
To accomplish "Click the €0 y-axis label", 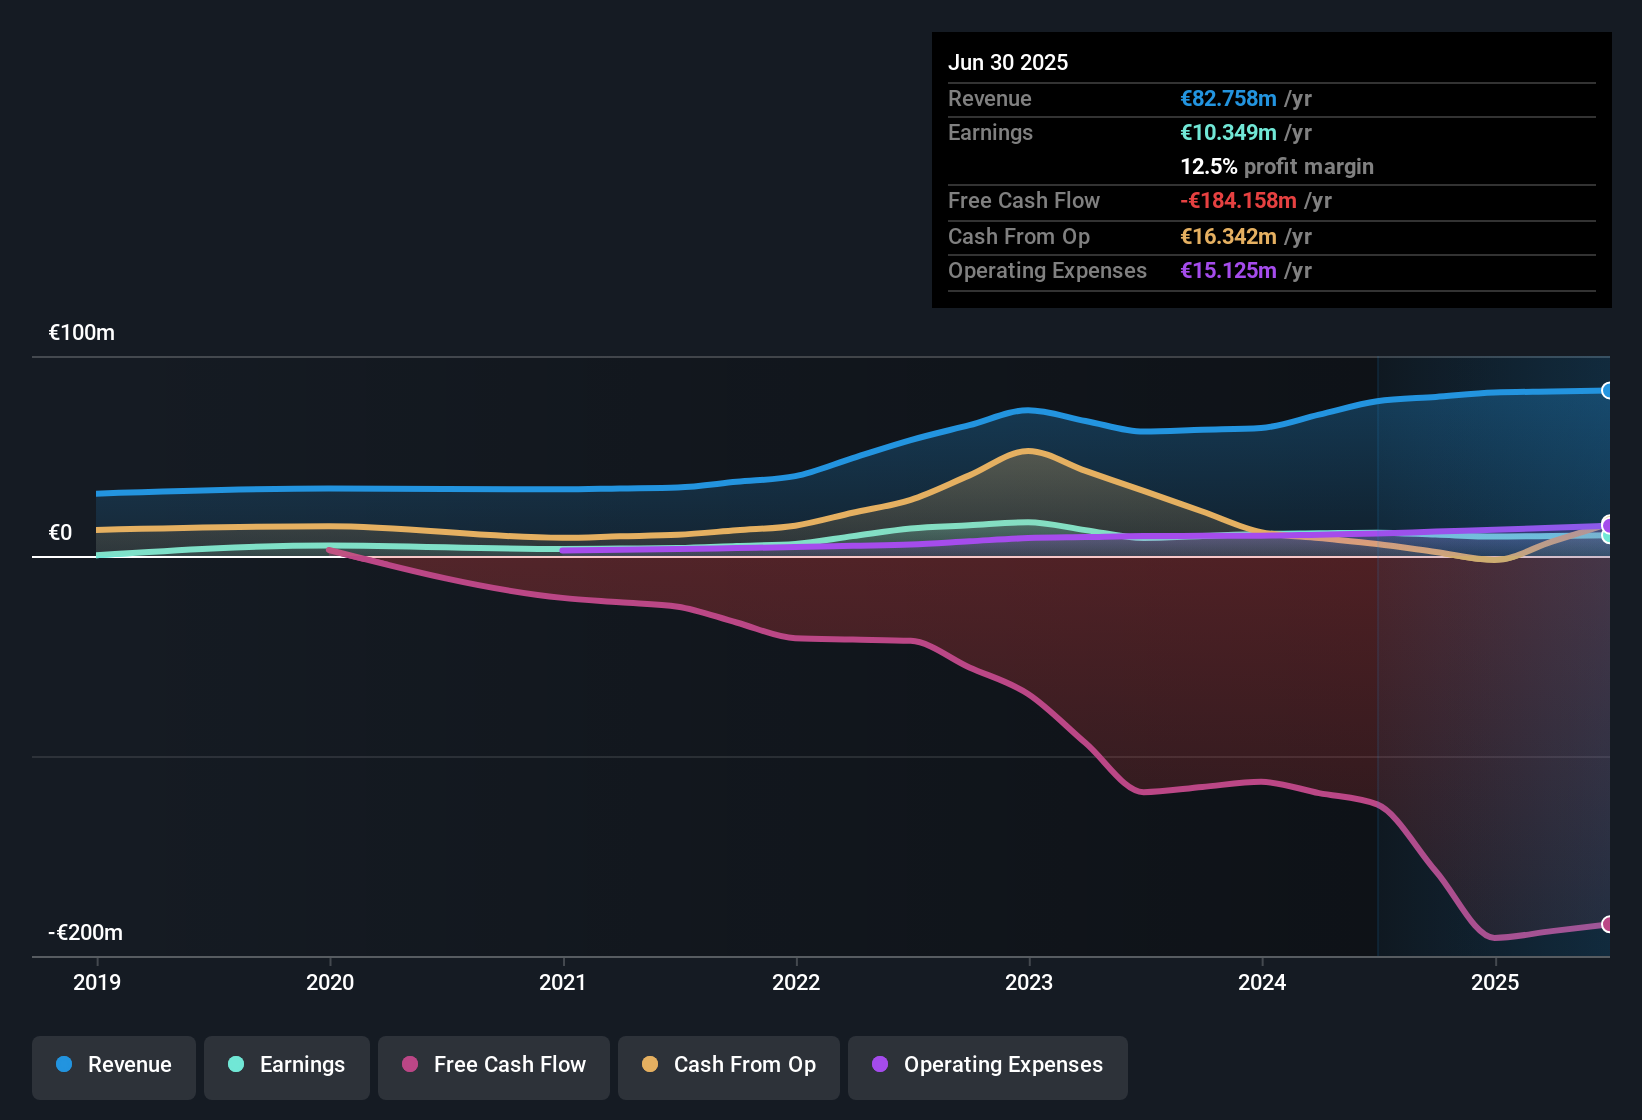I will click(x=61, y=533).
